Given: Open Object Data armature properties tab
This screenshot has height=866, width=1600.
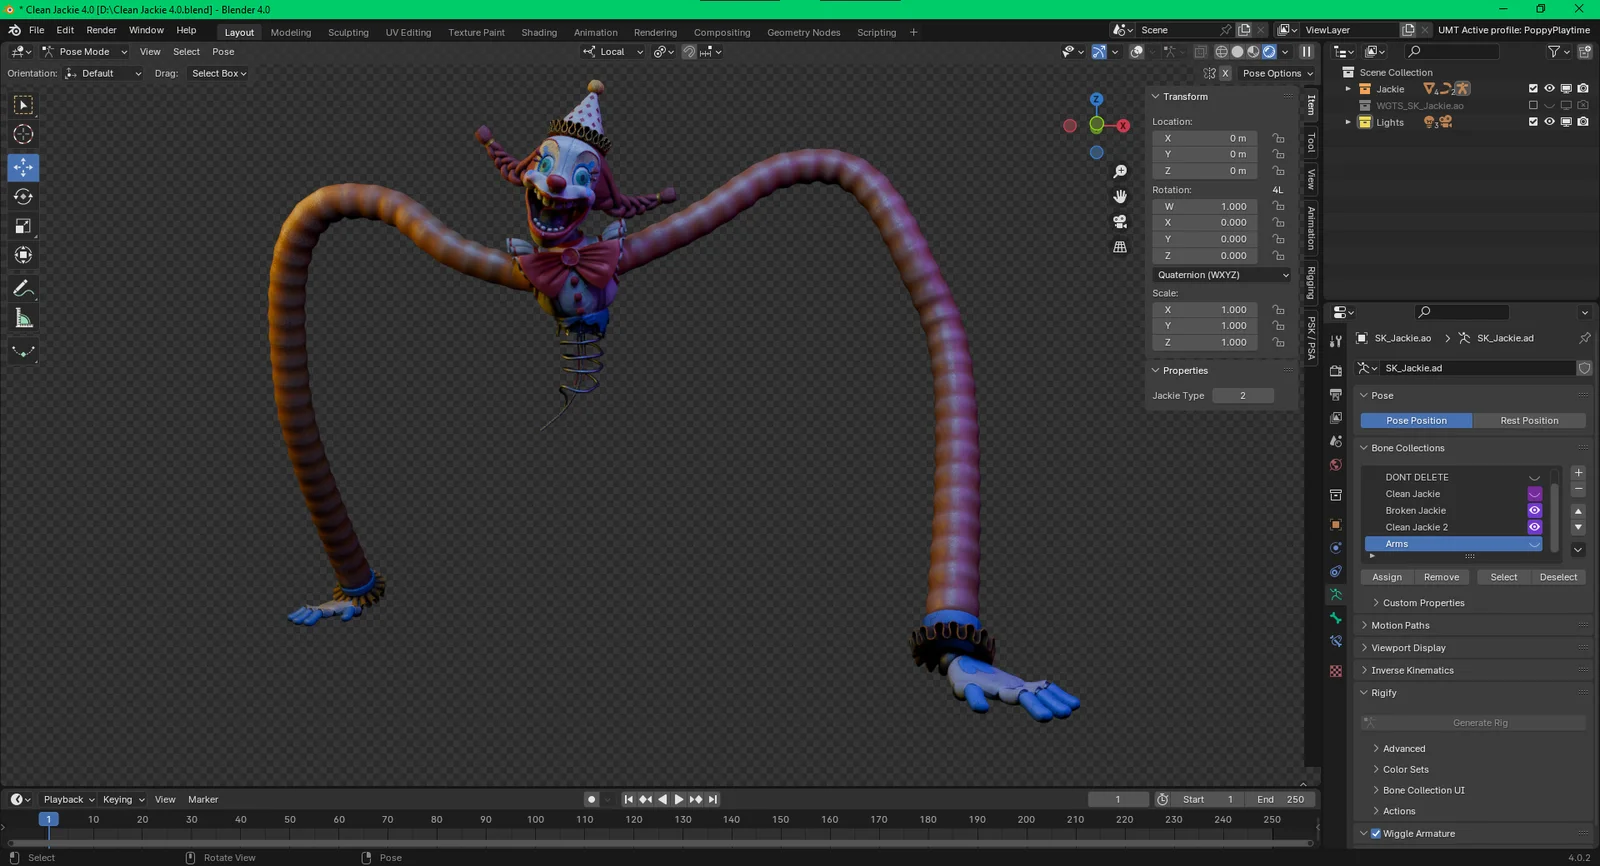Looking at the screenshot, I should point(1336,594).
